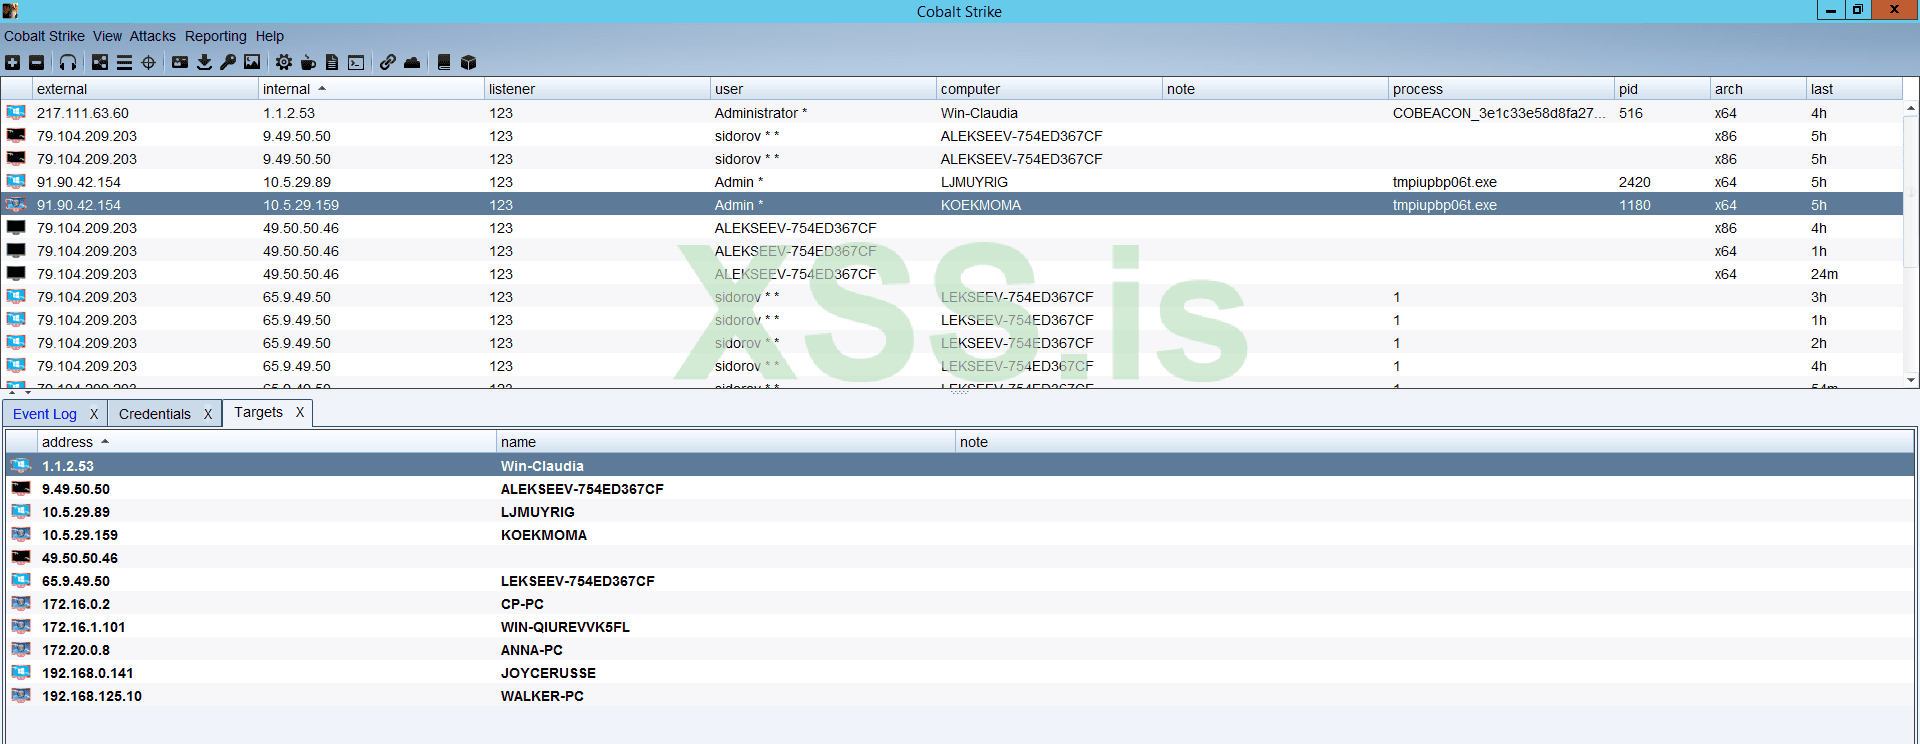Viewport: 1920px width, 744px height.
Task: Select target WIN-QIUREVVK5FL
Action: (x=960, y=627)
